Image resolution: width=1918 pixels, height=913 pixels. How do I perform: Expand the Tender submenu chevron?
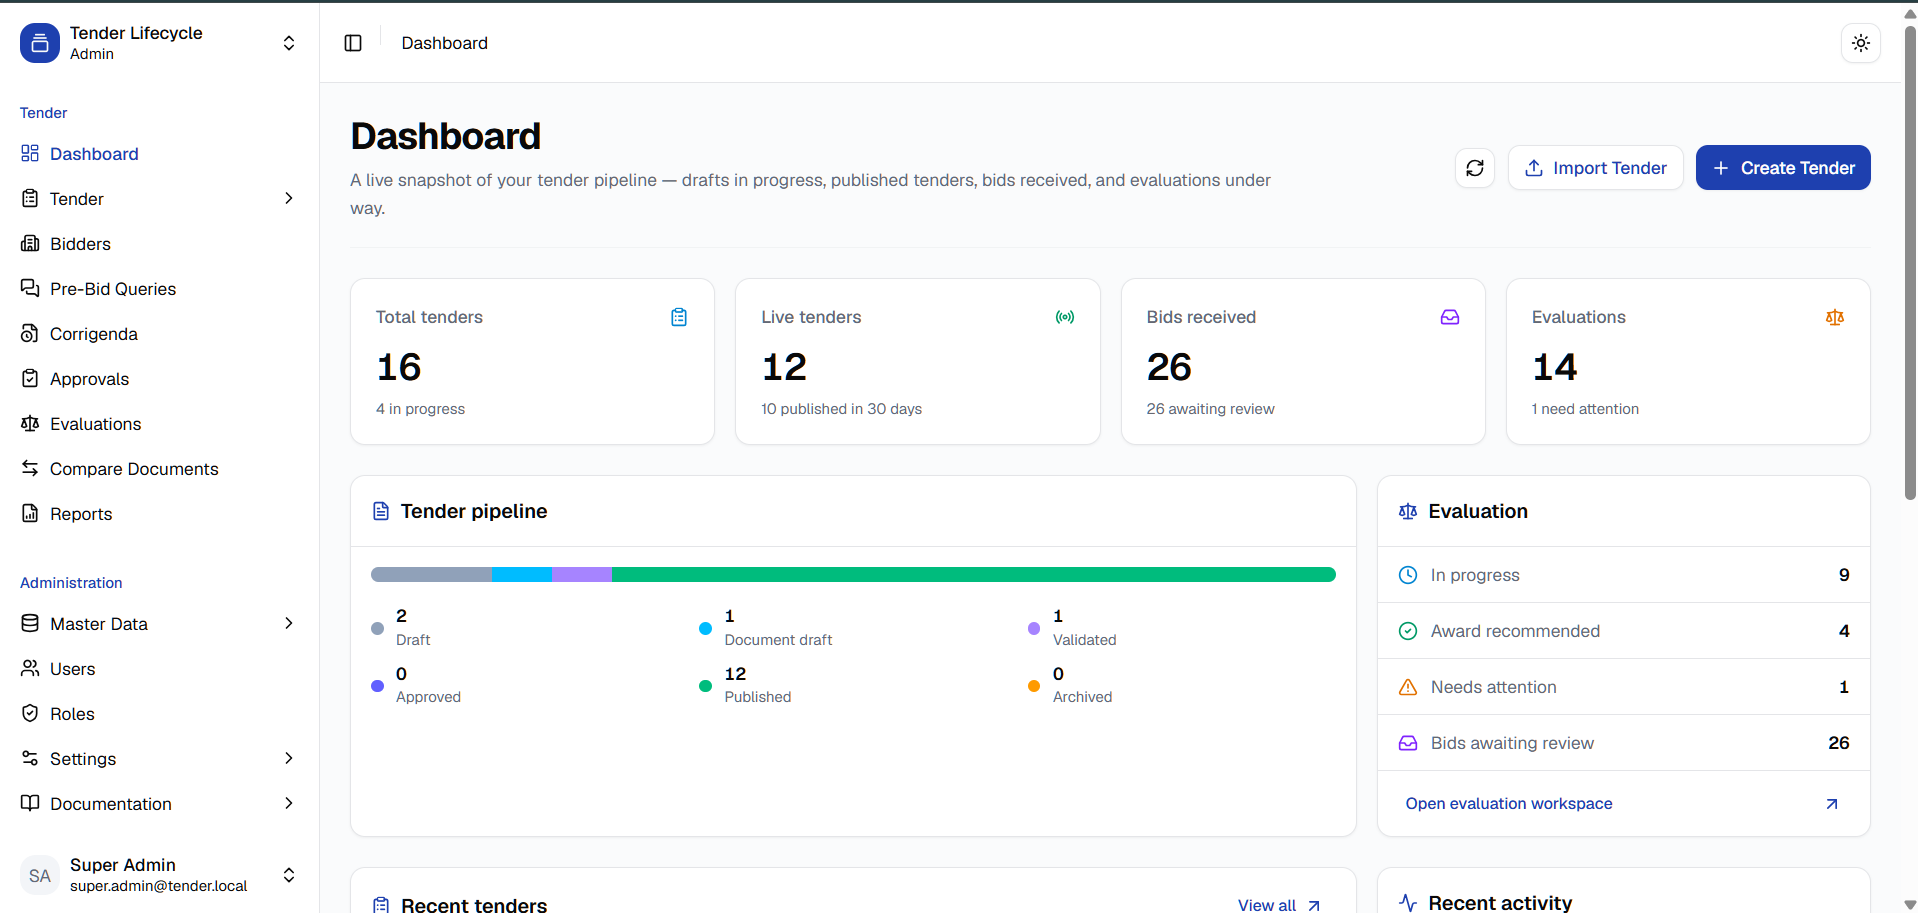[x=289, y=198]
